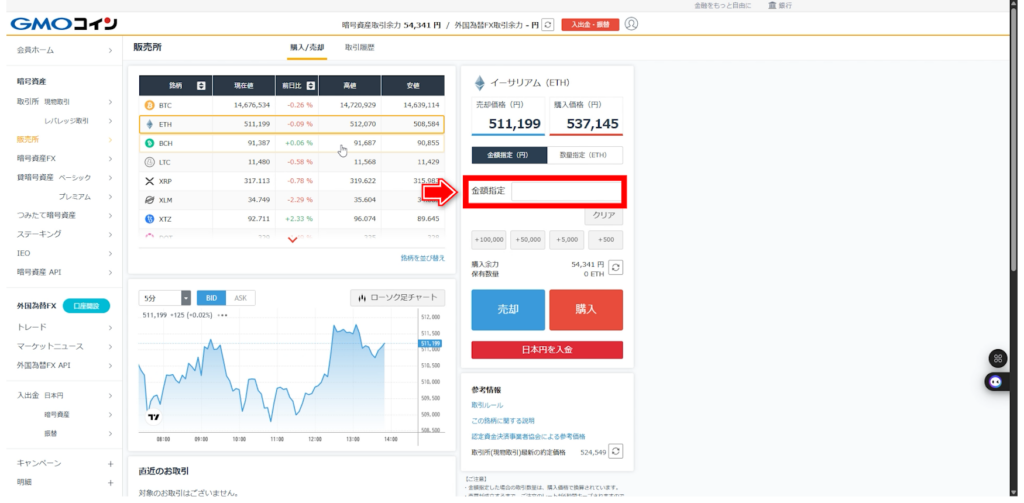
Task: Click the 金額指定 amount input field
Action: 565,190
